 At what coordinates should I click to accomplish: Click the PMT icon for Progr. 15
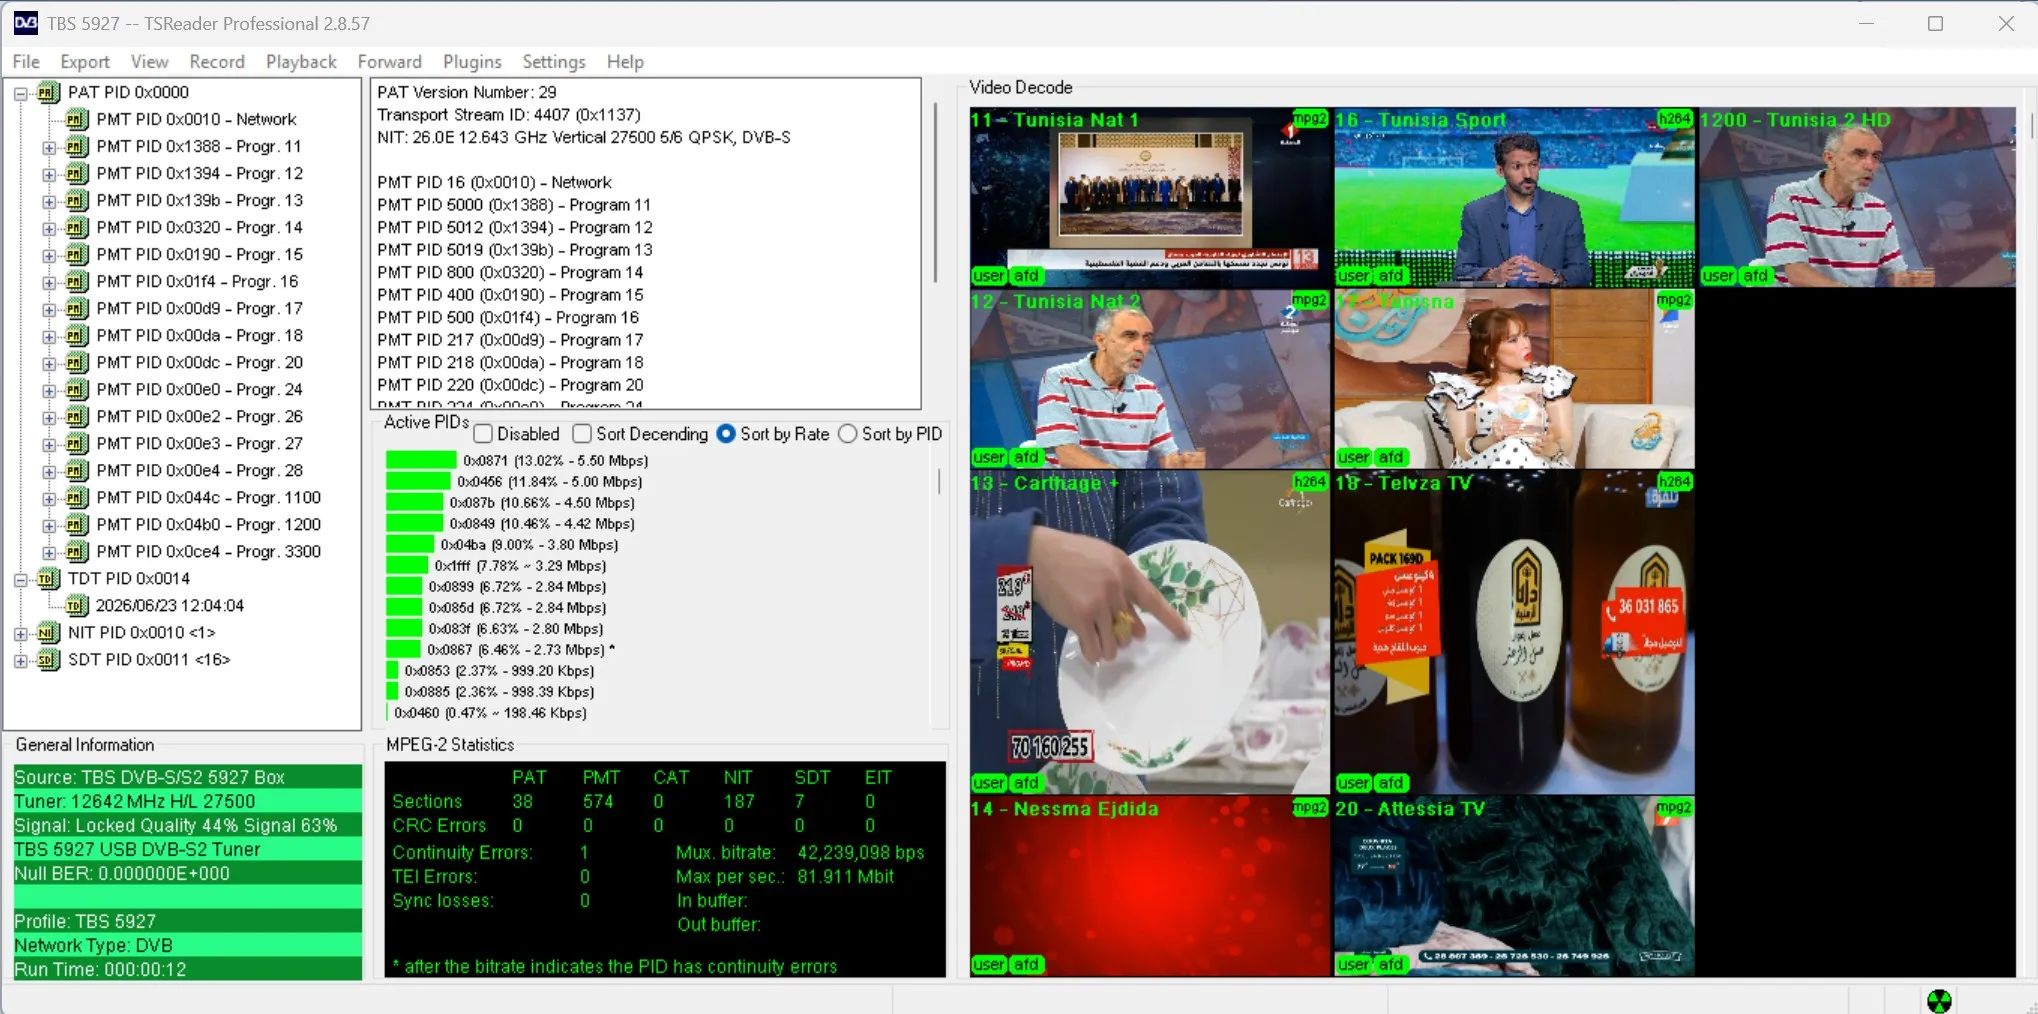click(77, 254)
